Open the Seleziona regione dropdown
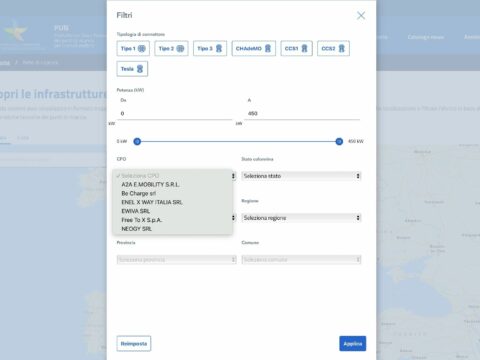The width and height of the screenshot is (480, 360). pyautogui.click(x=301, y=218)
